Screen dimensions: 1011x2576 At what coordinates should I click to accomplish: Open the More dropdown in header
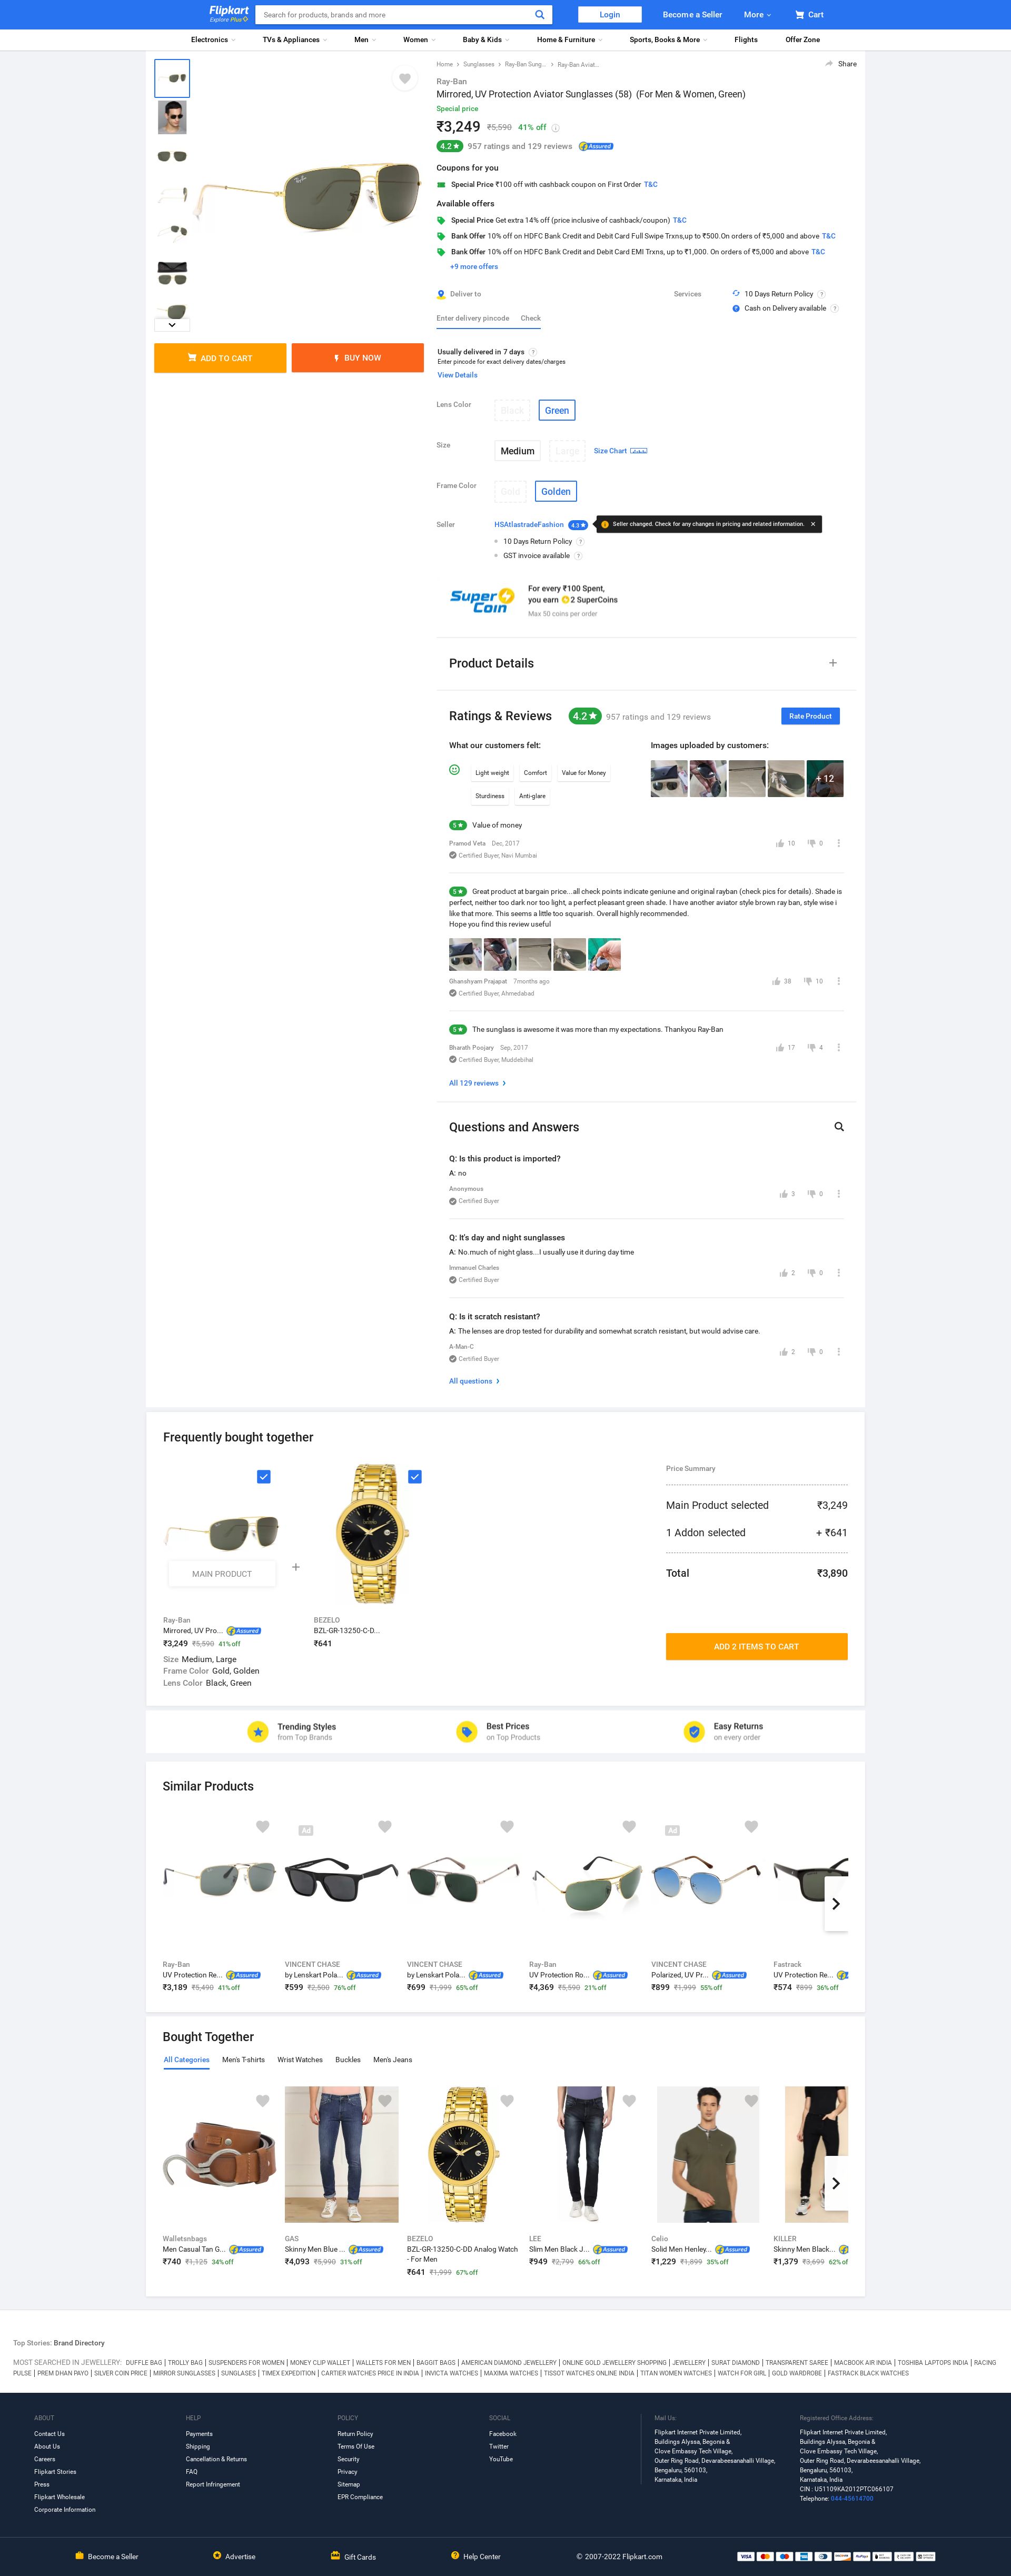tap(756, 15)
